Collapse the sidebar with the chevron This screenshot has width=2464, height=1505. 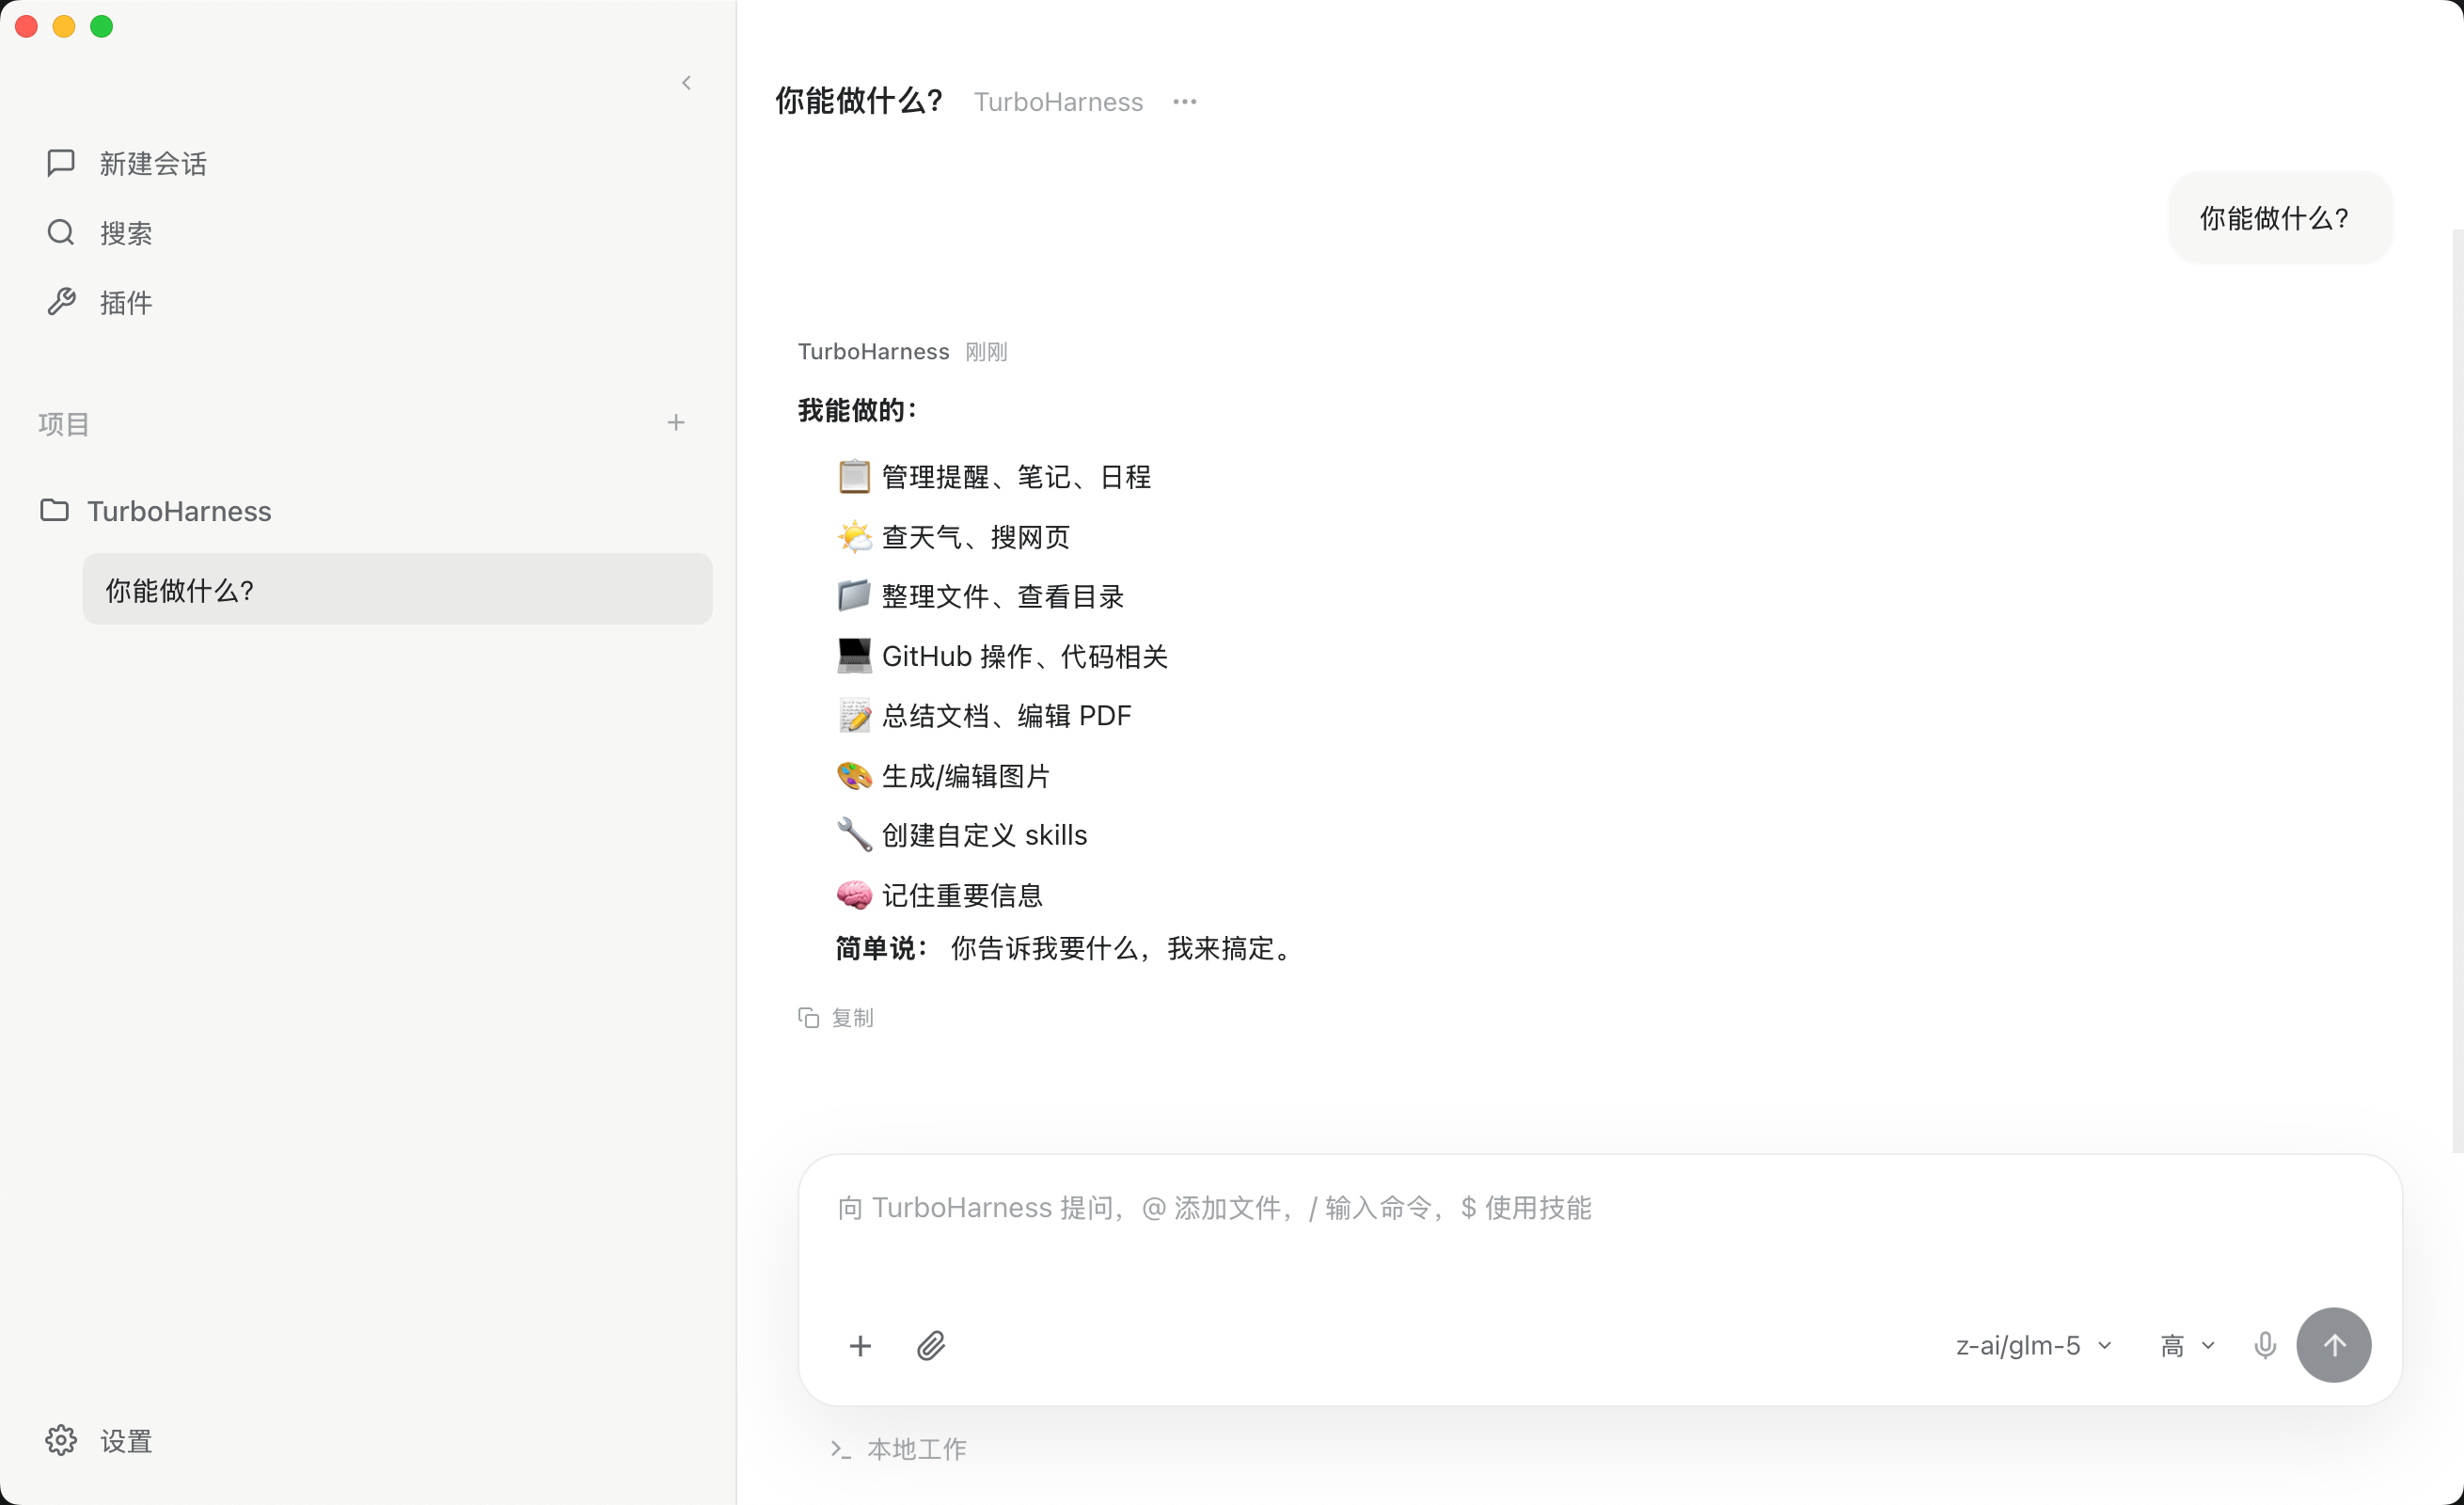[686, 82]
